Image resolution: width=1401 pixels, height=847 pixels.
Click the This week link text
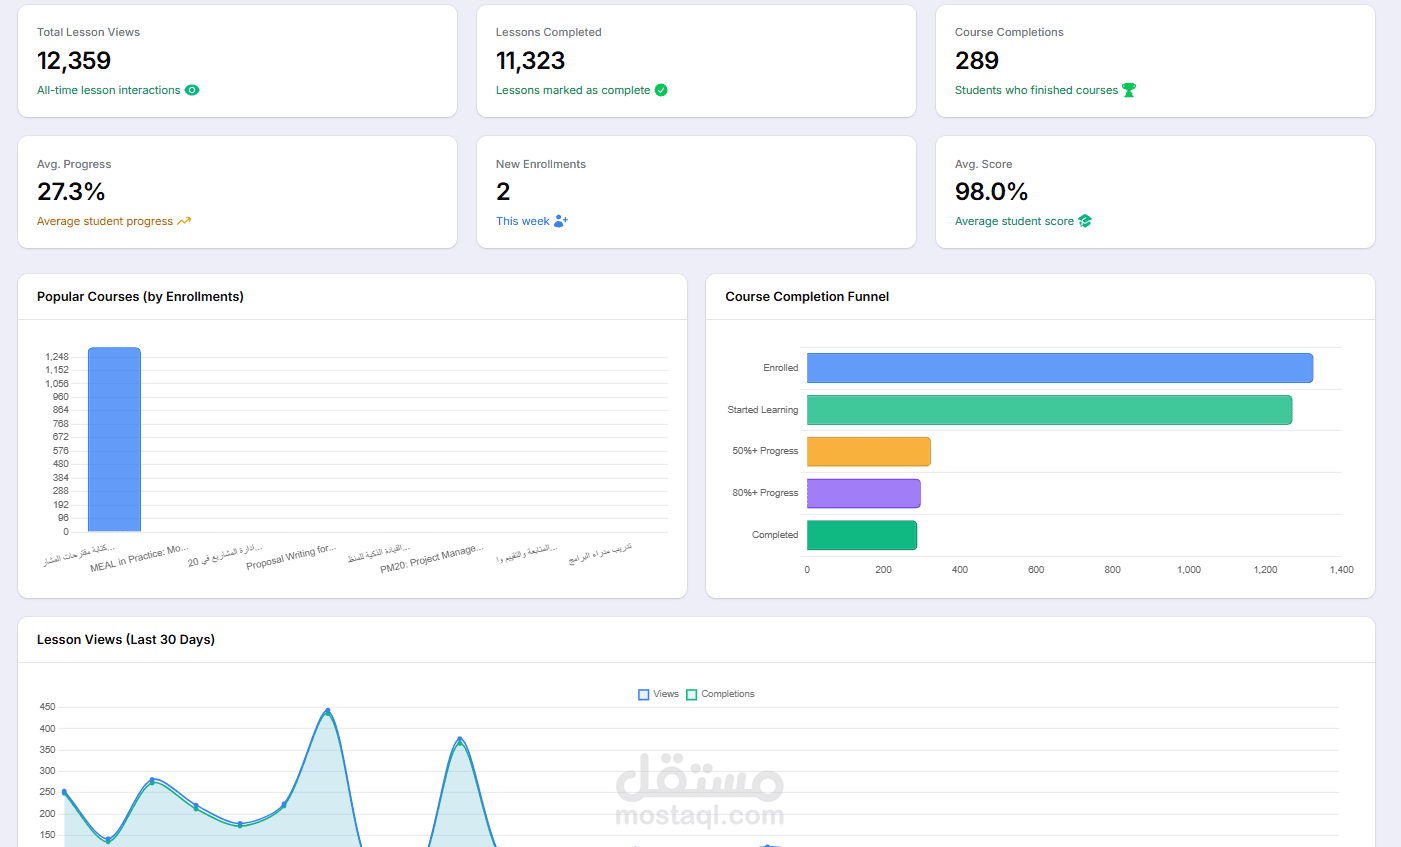tap(523, 221)
